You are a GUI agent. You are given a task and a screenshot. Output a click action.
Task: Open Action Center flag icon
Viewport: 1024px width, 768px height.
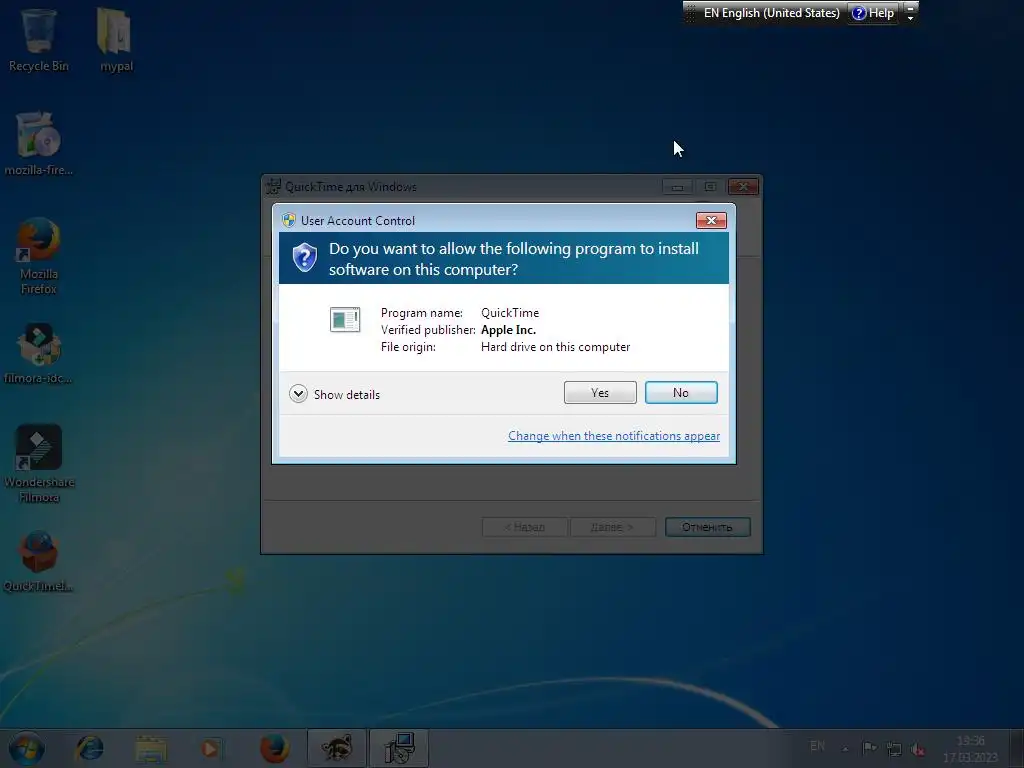point(869,748)
